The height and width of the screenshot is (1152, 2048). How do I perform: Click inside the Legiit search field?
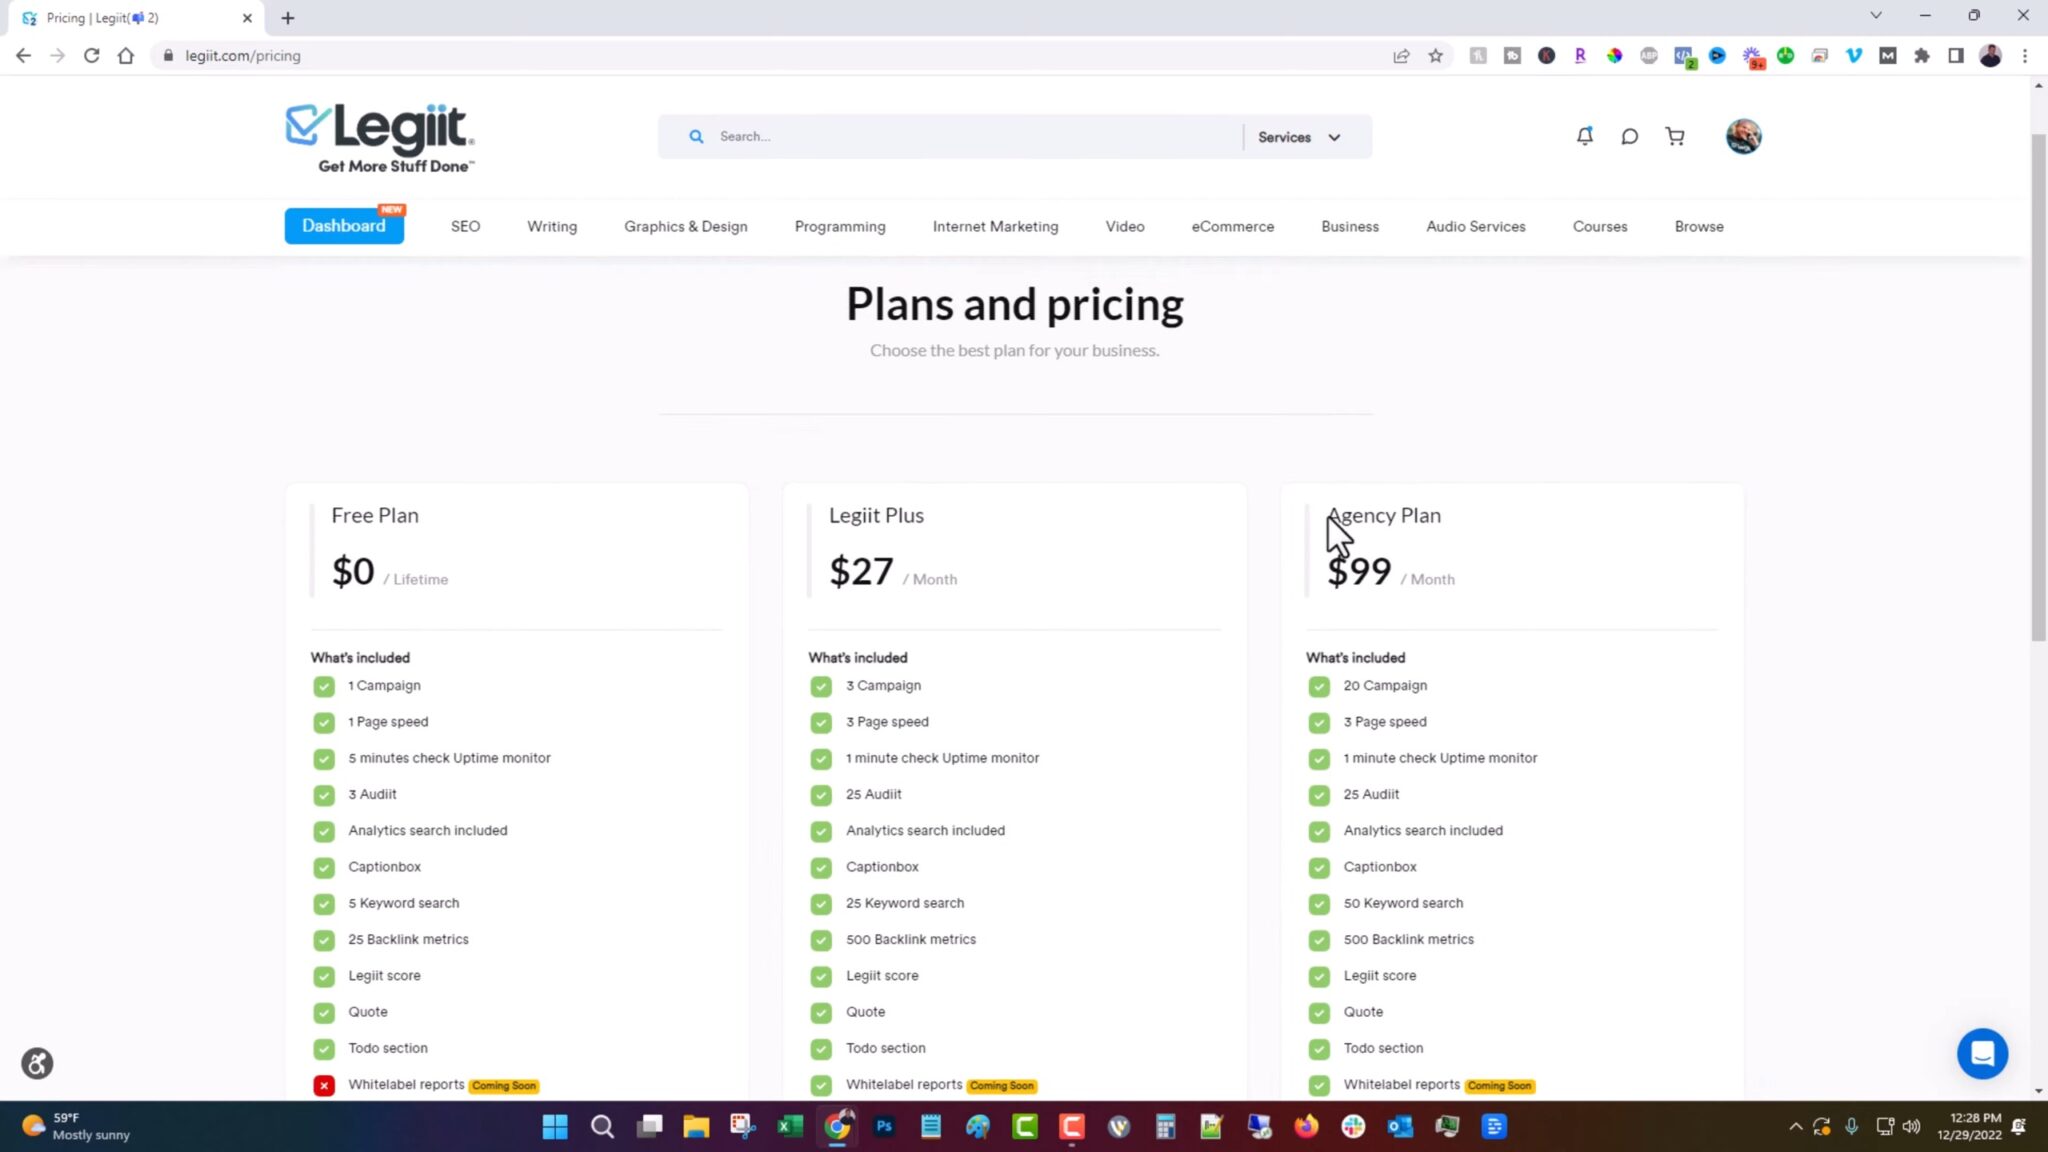click(x=950, y=136)
